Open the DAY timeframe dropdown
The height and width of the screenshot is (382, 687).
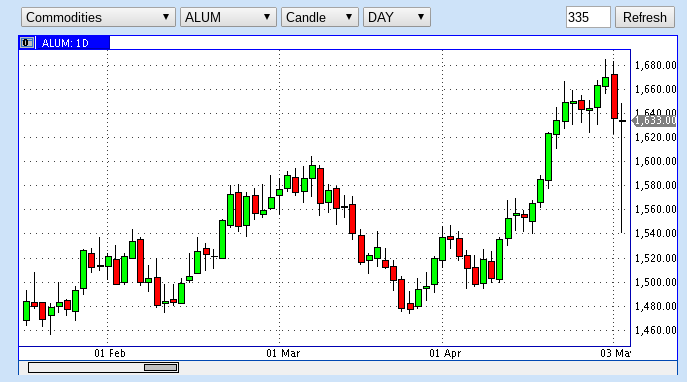(x=397, y=17)
